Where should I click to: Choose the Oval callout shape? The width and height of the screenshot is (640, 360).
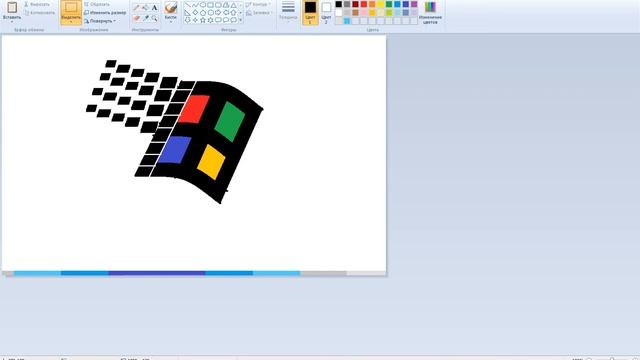pos(226,20)
